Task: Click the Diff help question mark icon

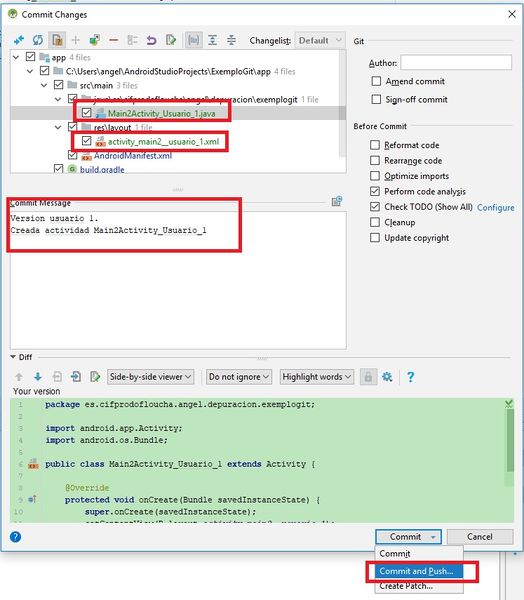Action: point(410,377)
